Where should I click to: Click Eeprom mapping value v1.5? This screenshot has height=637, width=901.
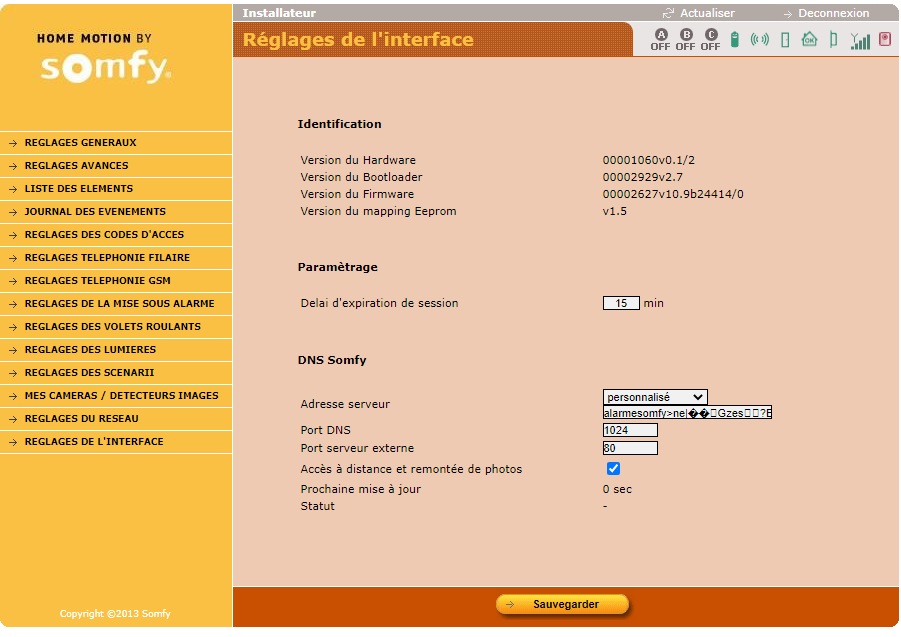pos(614,211)
